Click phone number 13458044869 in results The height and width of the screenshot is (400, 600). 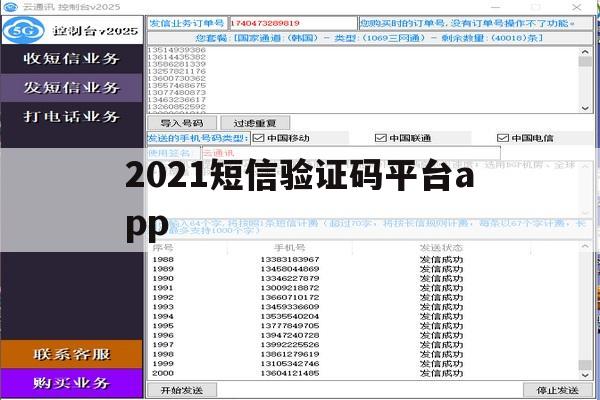click(x=290, y=269)
